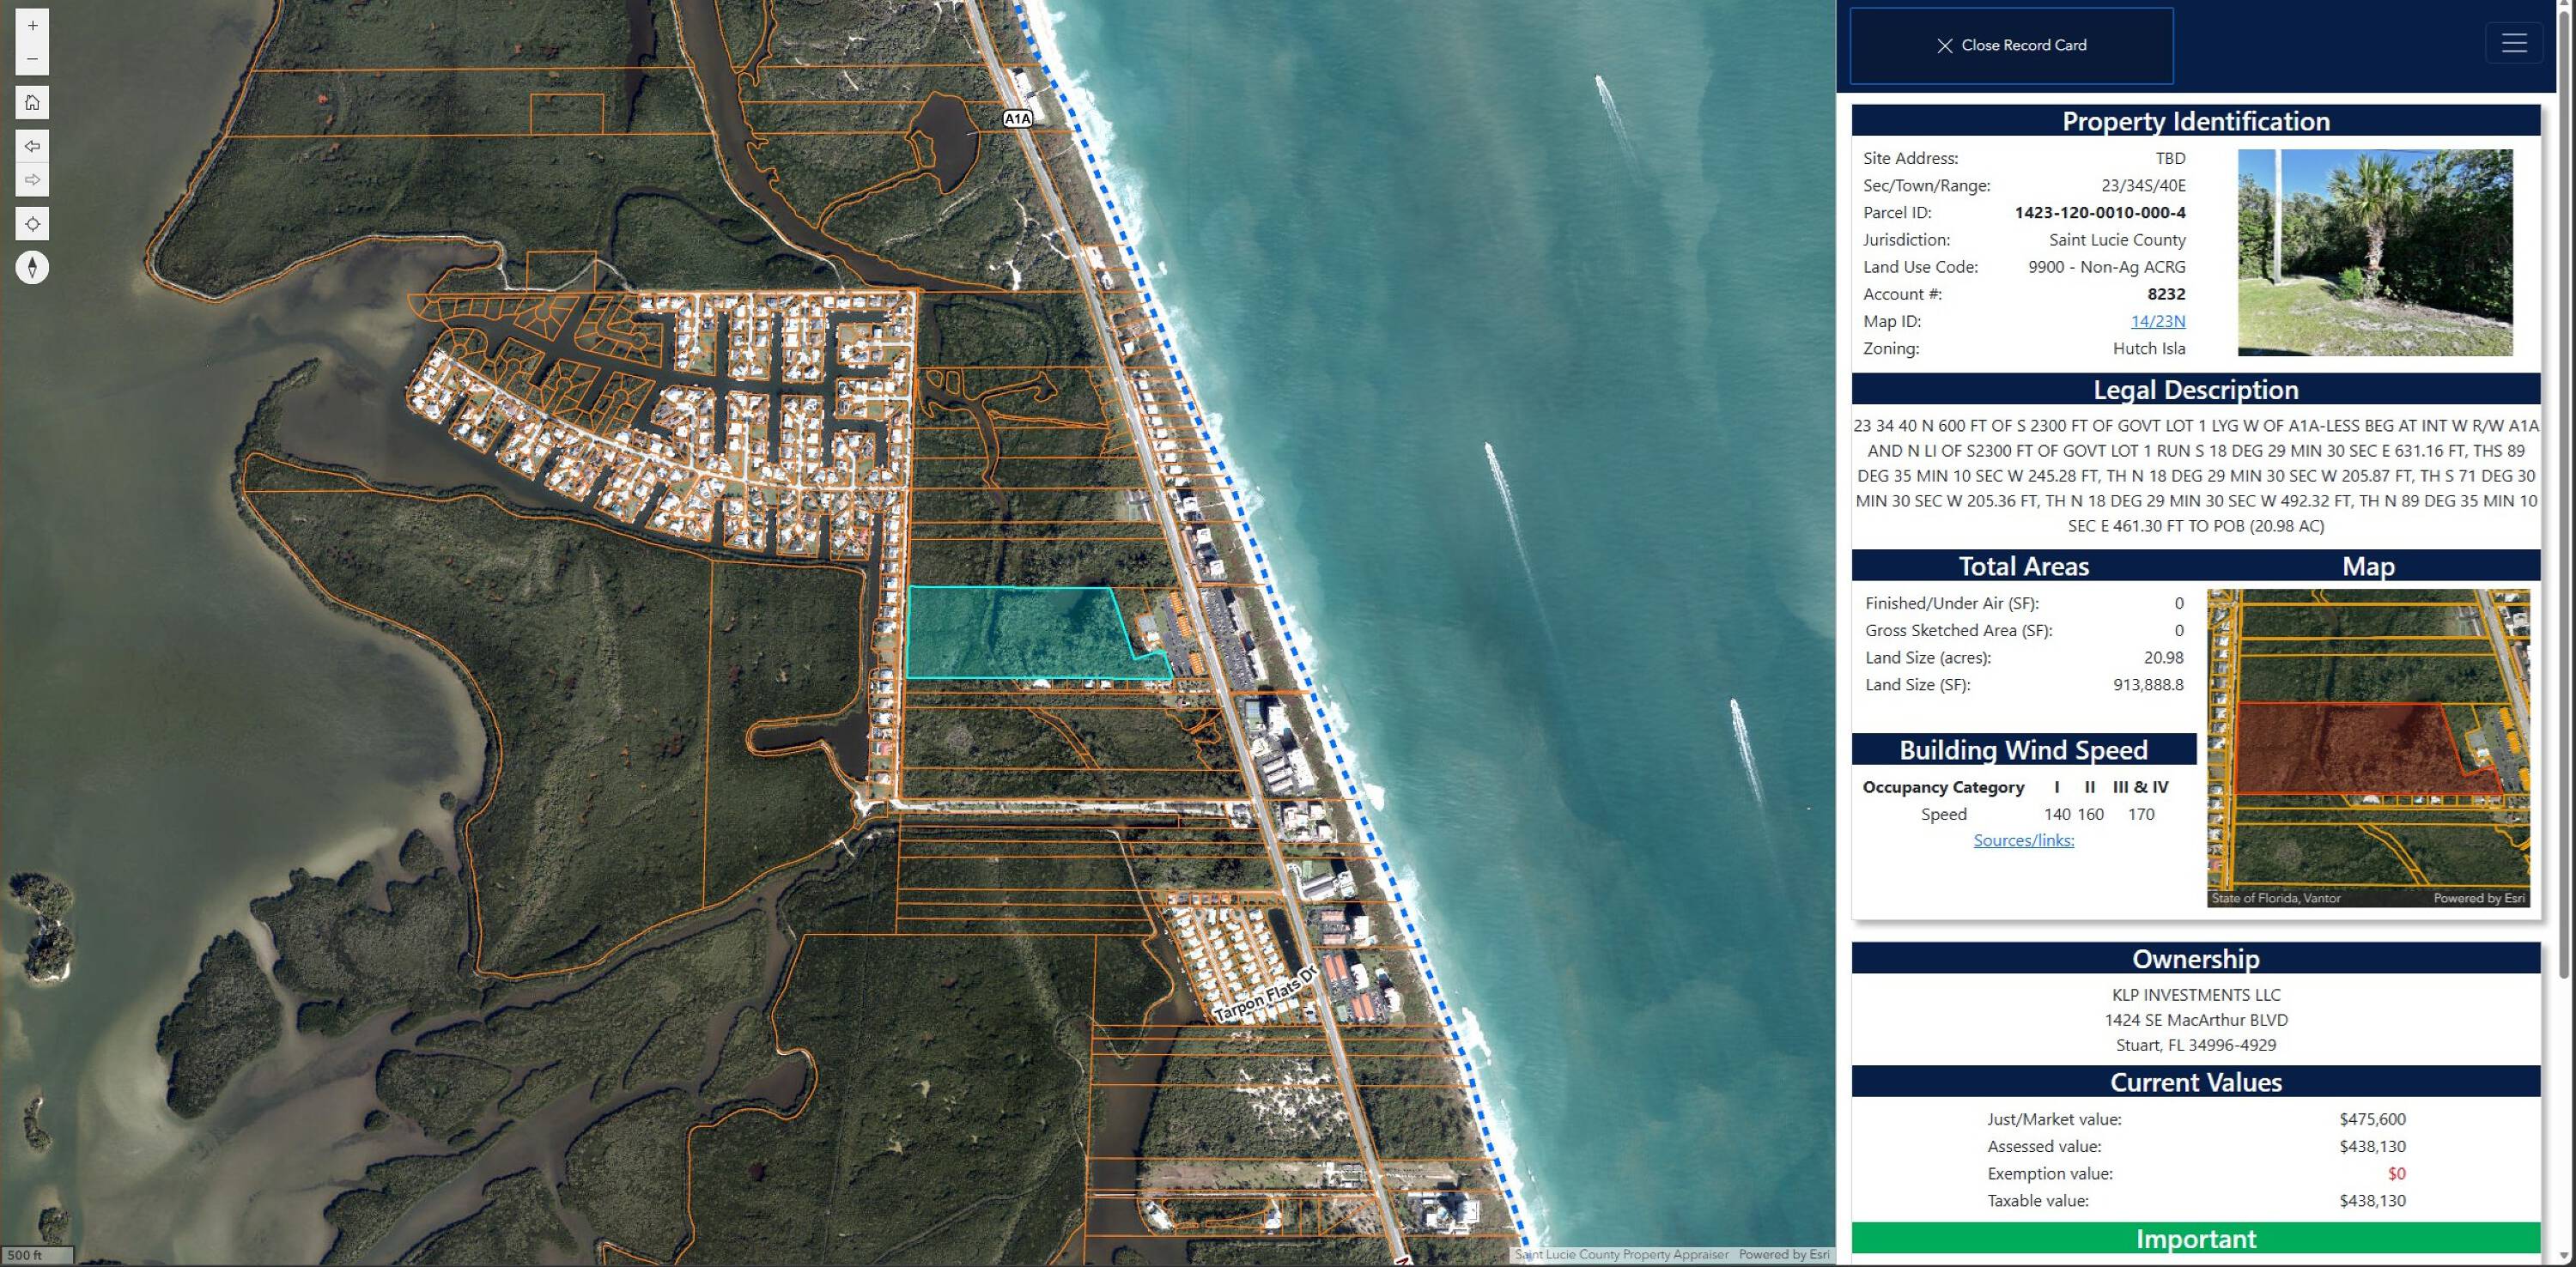The image size is (2576, 1267).
Task: Click the Important section header
Action: pos(2196,1238)
